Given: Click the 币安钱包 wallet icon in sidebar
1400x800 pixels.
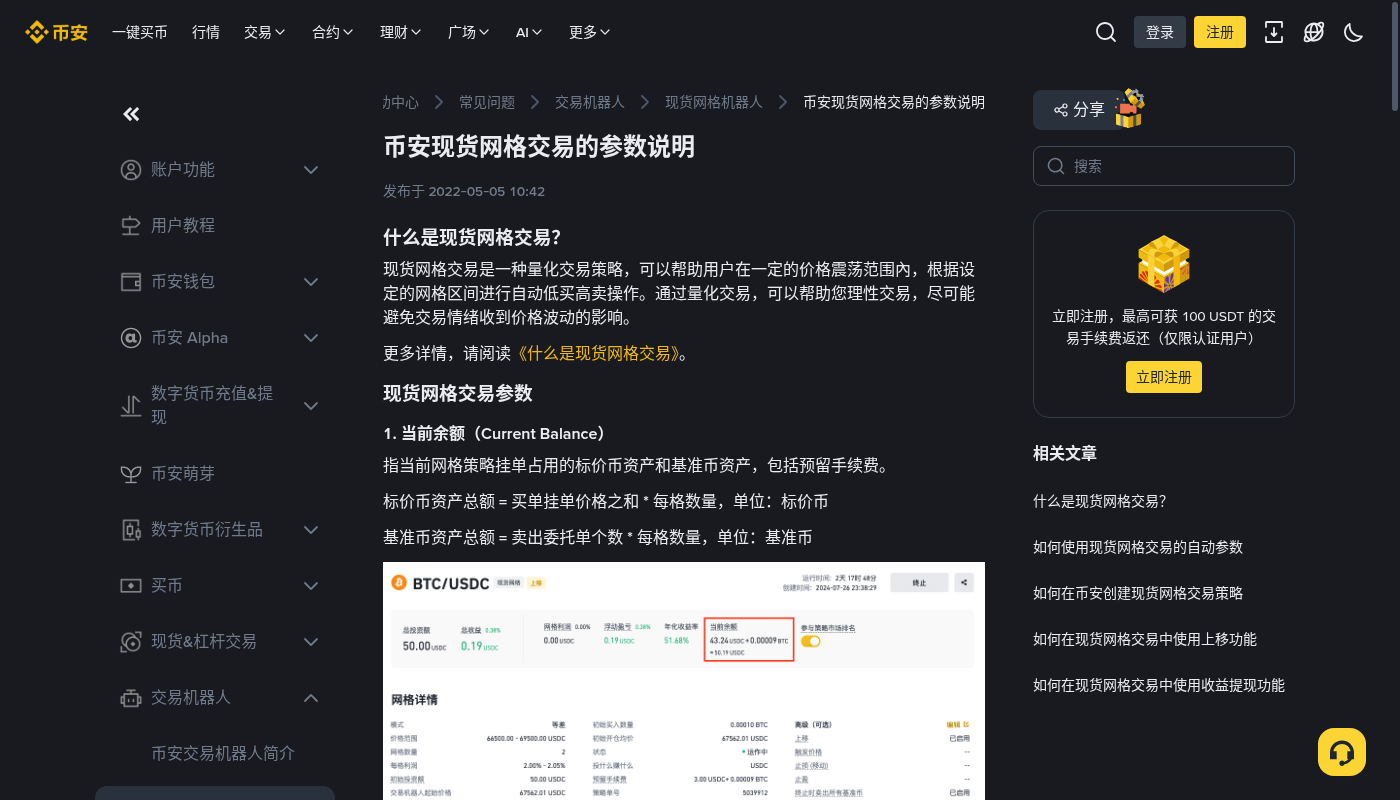Looking at the screenshot, I should (x=131, y=281).
